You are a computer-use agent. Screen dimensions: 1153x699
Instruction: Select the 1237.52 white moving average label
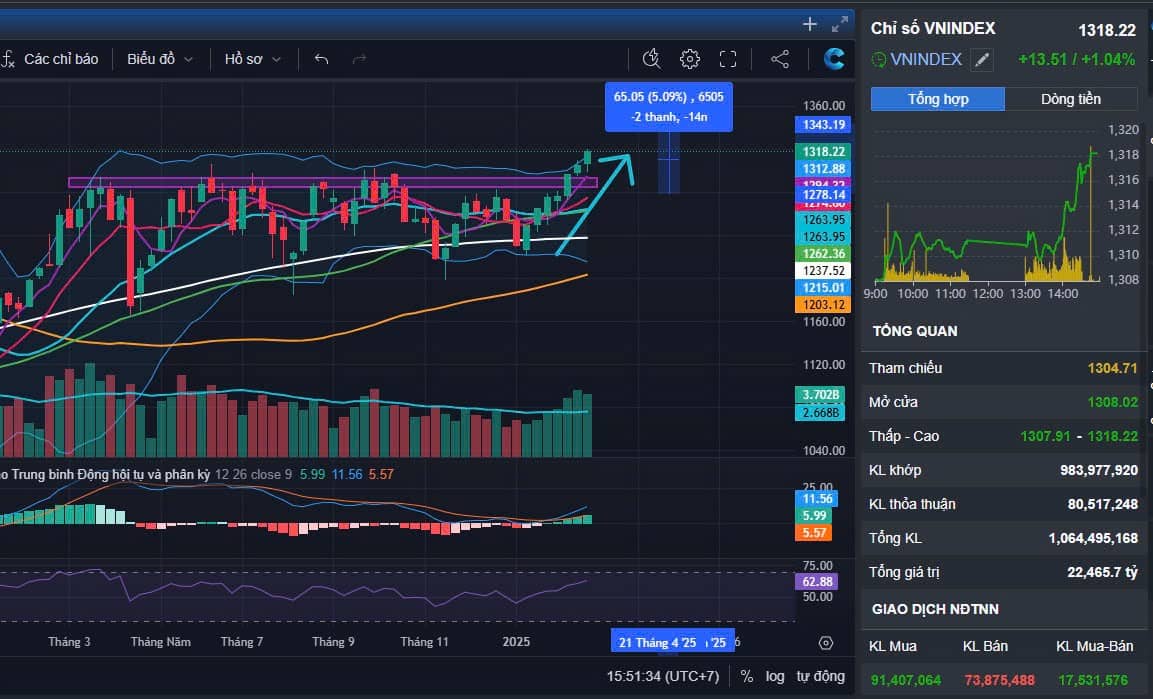(x=823, y=270)
